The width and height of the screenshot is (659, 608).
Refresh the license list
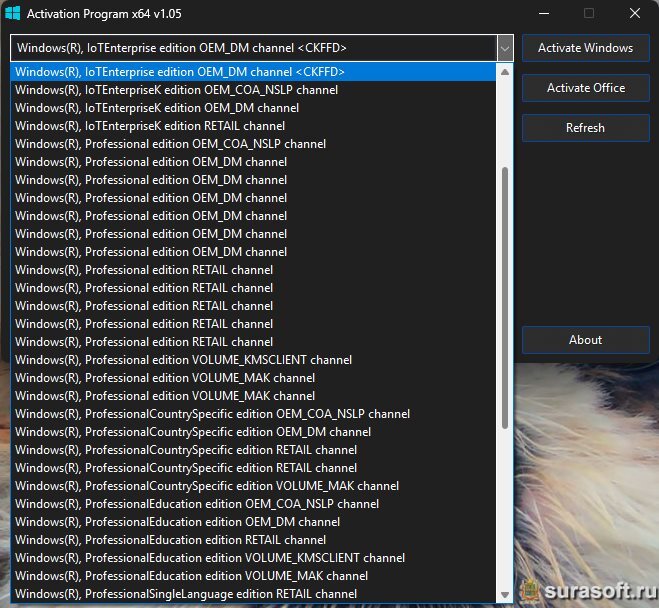tap(585, 128)
